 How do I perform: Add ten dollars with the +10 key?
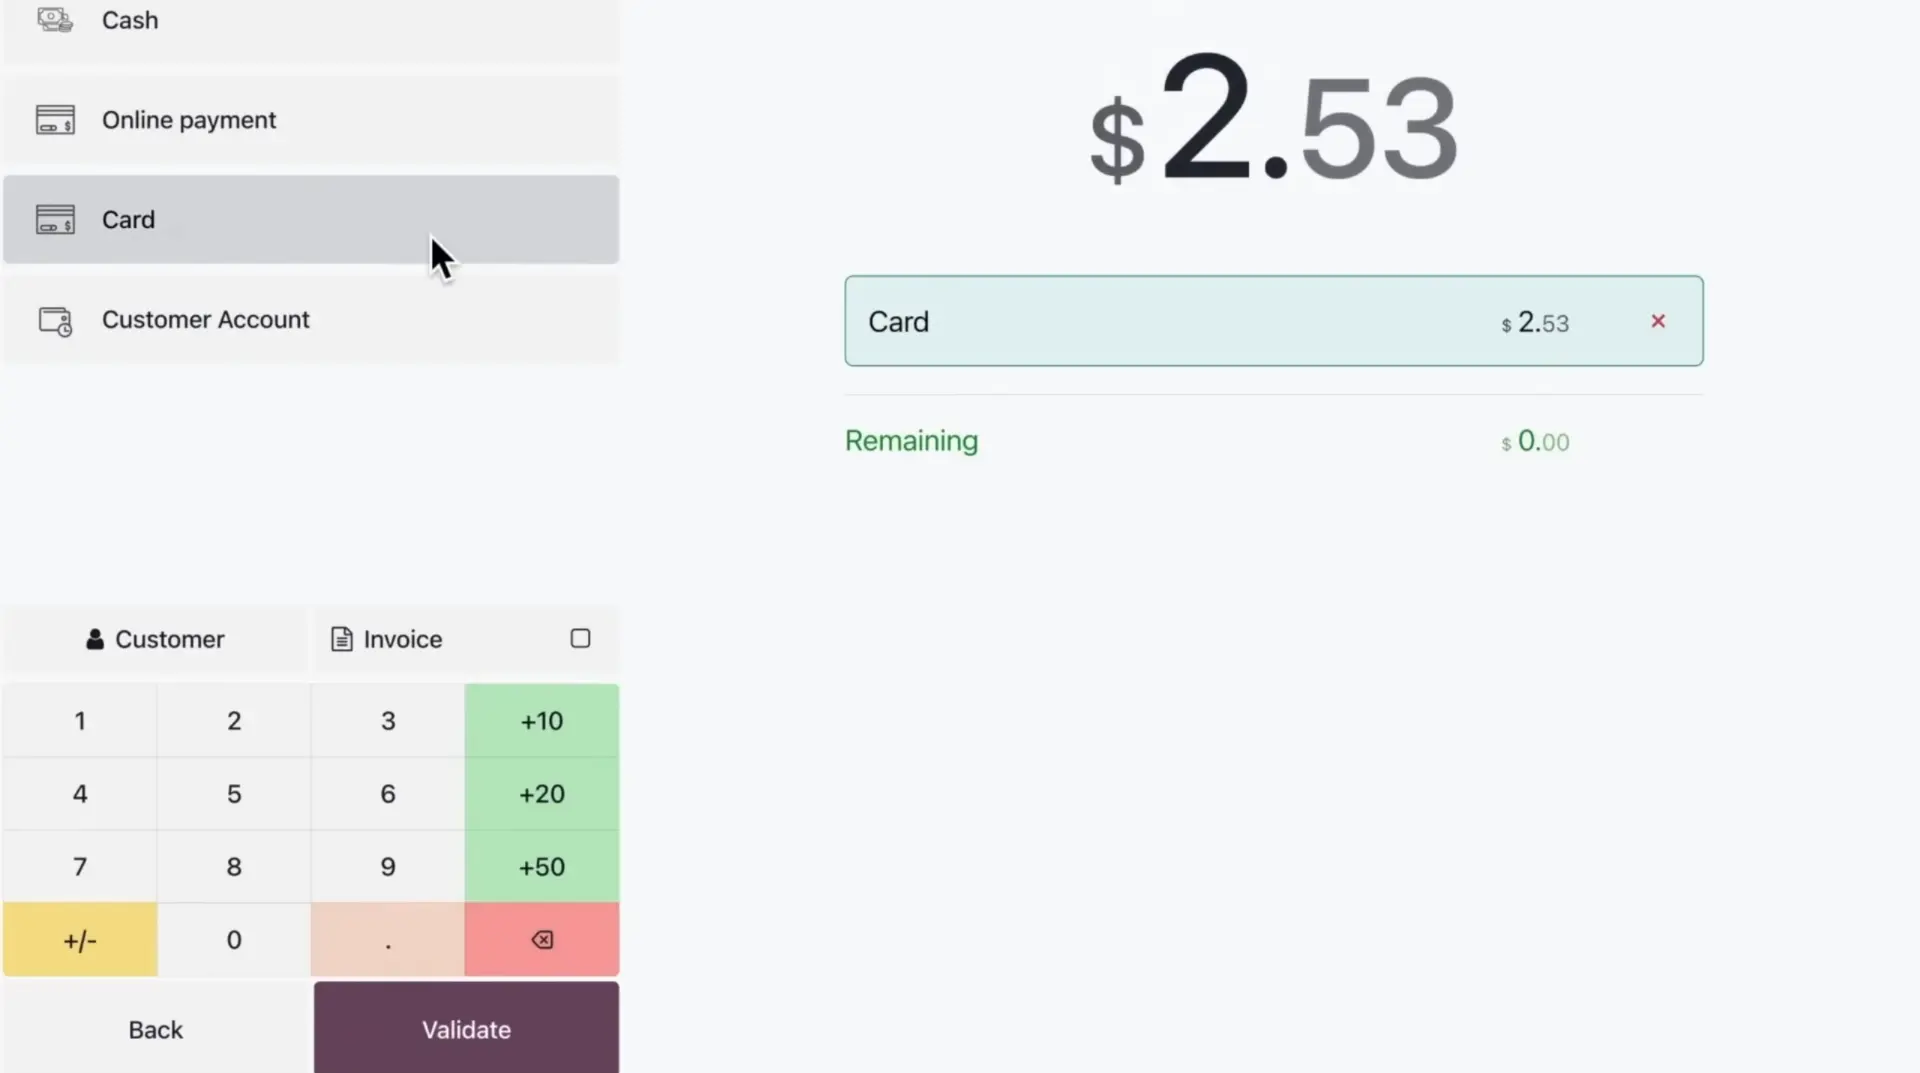(x=540, y=720)
